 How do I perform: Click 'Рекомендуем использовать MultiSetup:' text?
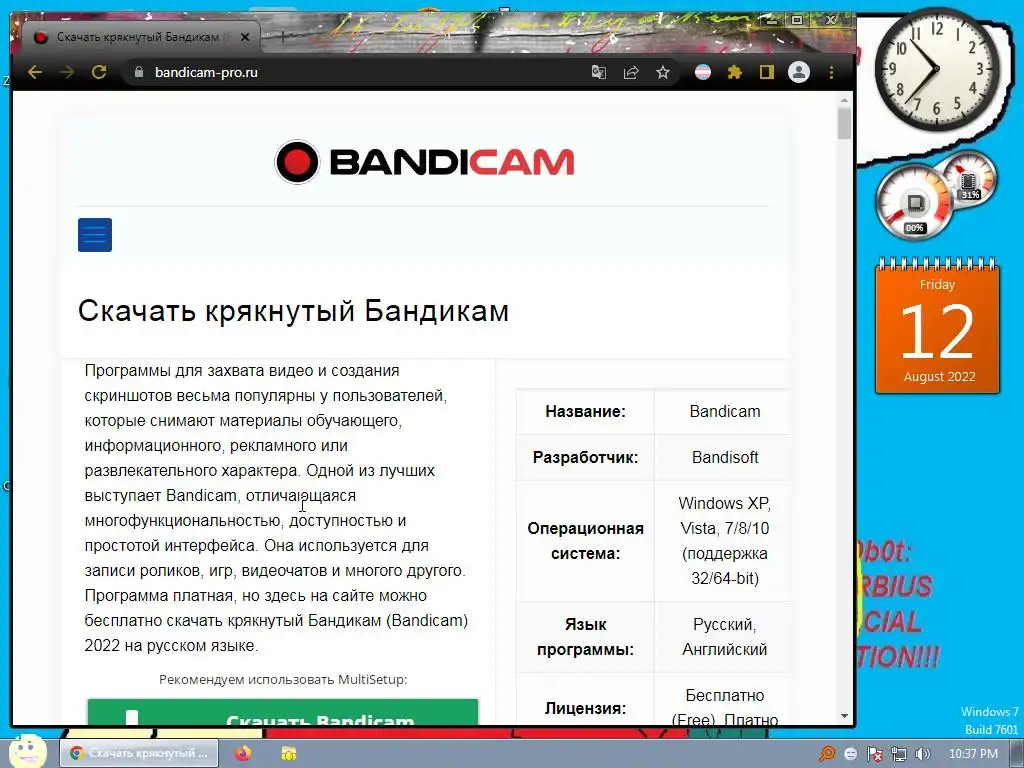click(x=283, y=679)
